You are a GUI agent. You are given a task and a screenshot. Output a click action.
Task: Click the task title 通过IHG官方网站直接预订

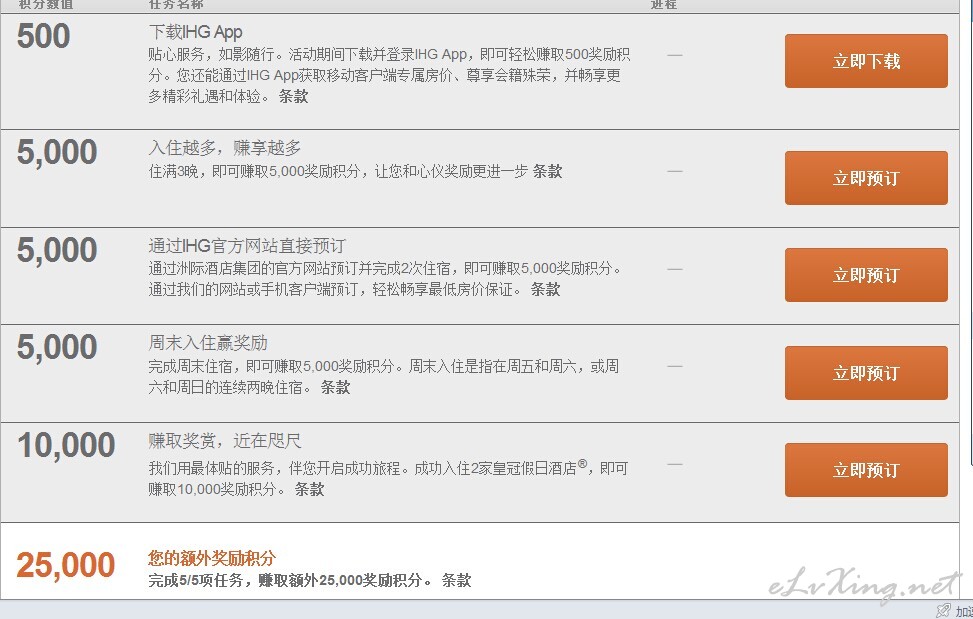pyautogui.click(x=247, y=246)
